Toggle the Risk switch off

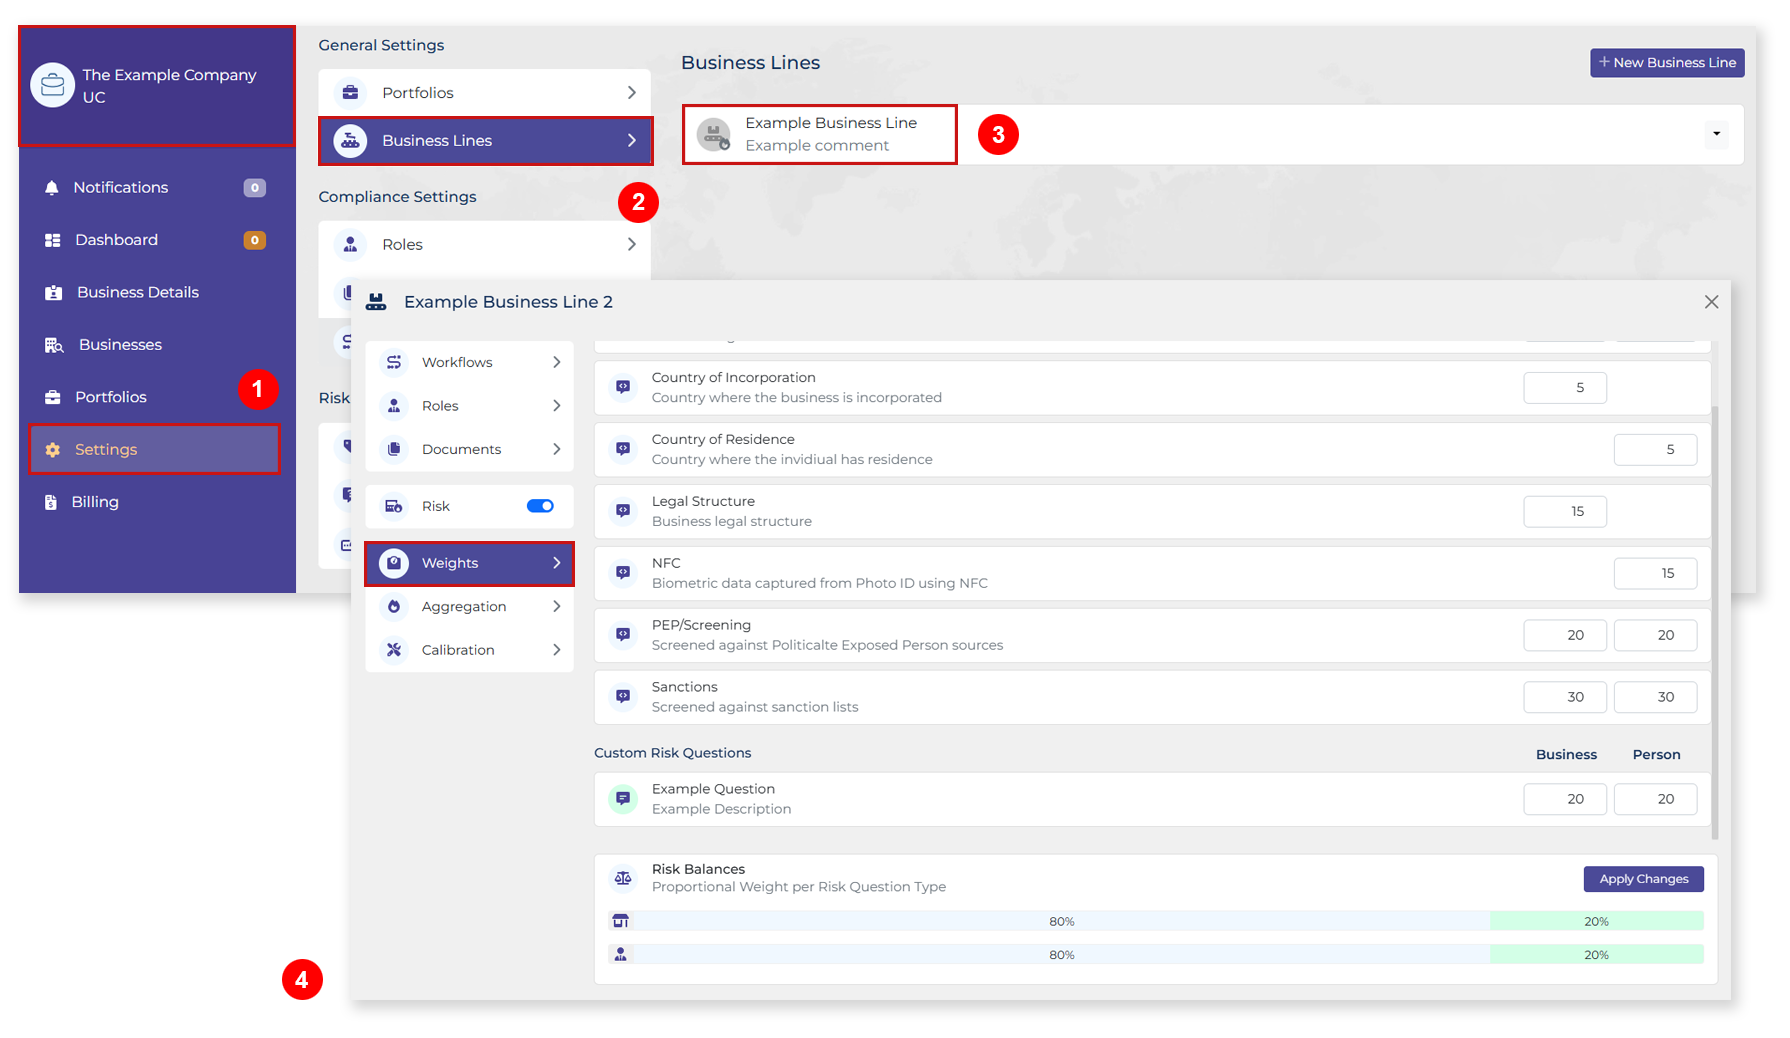tap(540, 506)
